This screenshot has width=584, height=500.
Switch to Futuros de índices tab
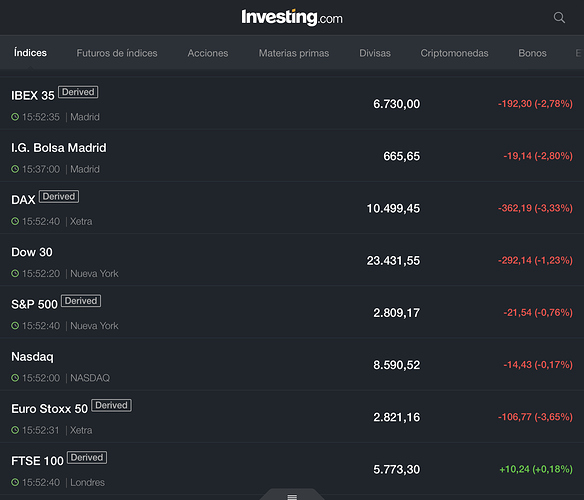coord(117,53)
